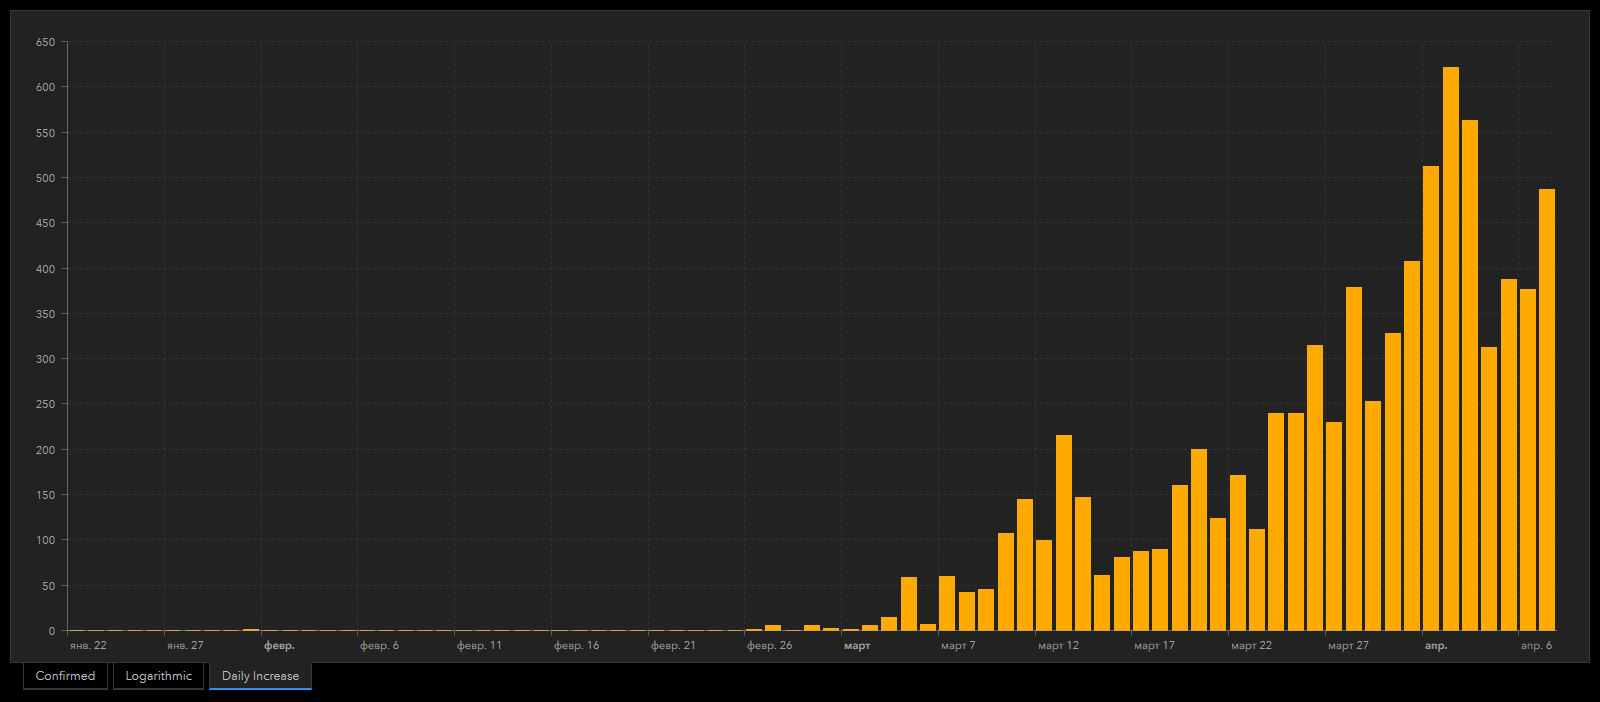Click the final bar of the series
This screenshot has width=1600, height=702.
click(x=1547, y=410)
